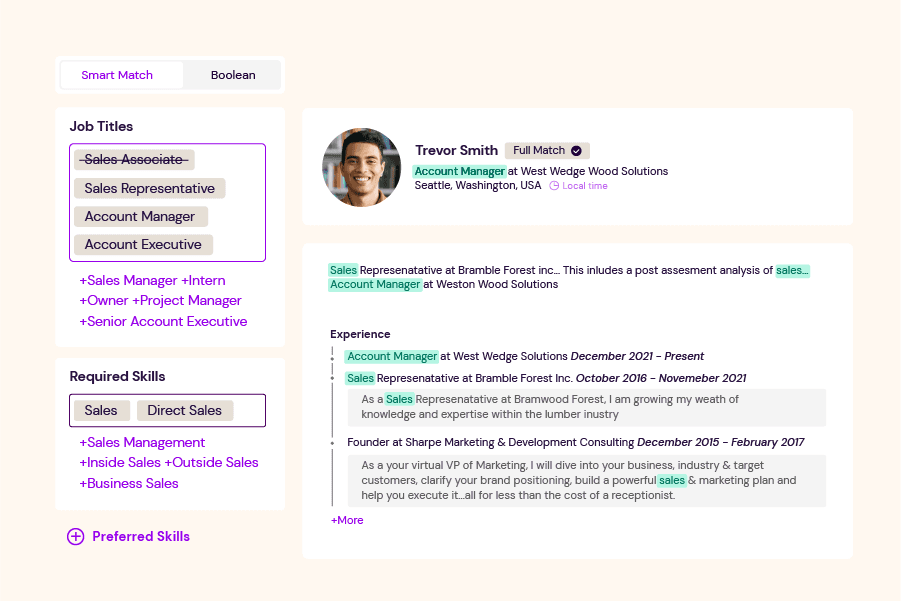Add Business Sales to required skills
The image size is (901, 601).
(129, 482)
